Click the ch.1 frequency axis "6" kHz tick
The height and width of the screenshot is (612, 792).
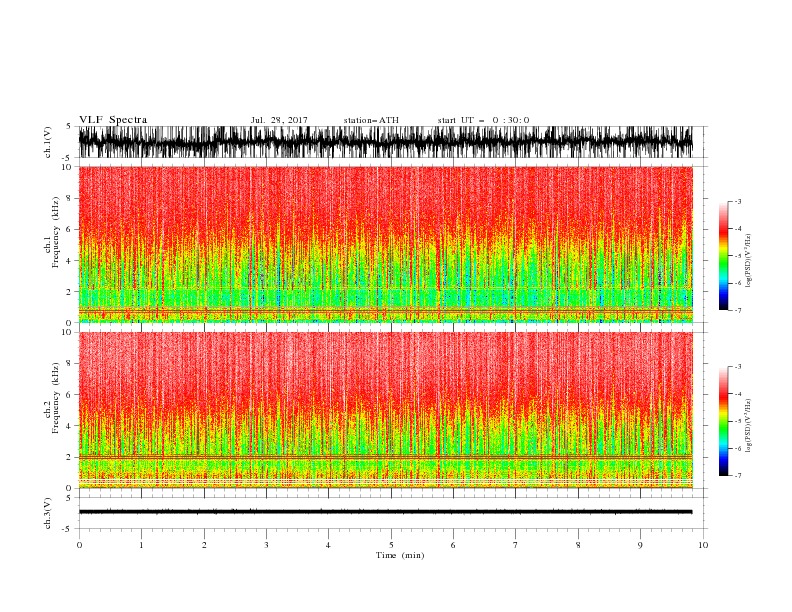tap(69, 229)
